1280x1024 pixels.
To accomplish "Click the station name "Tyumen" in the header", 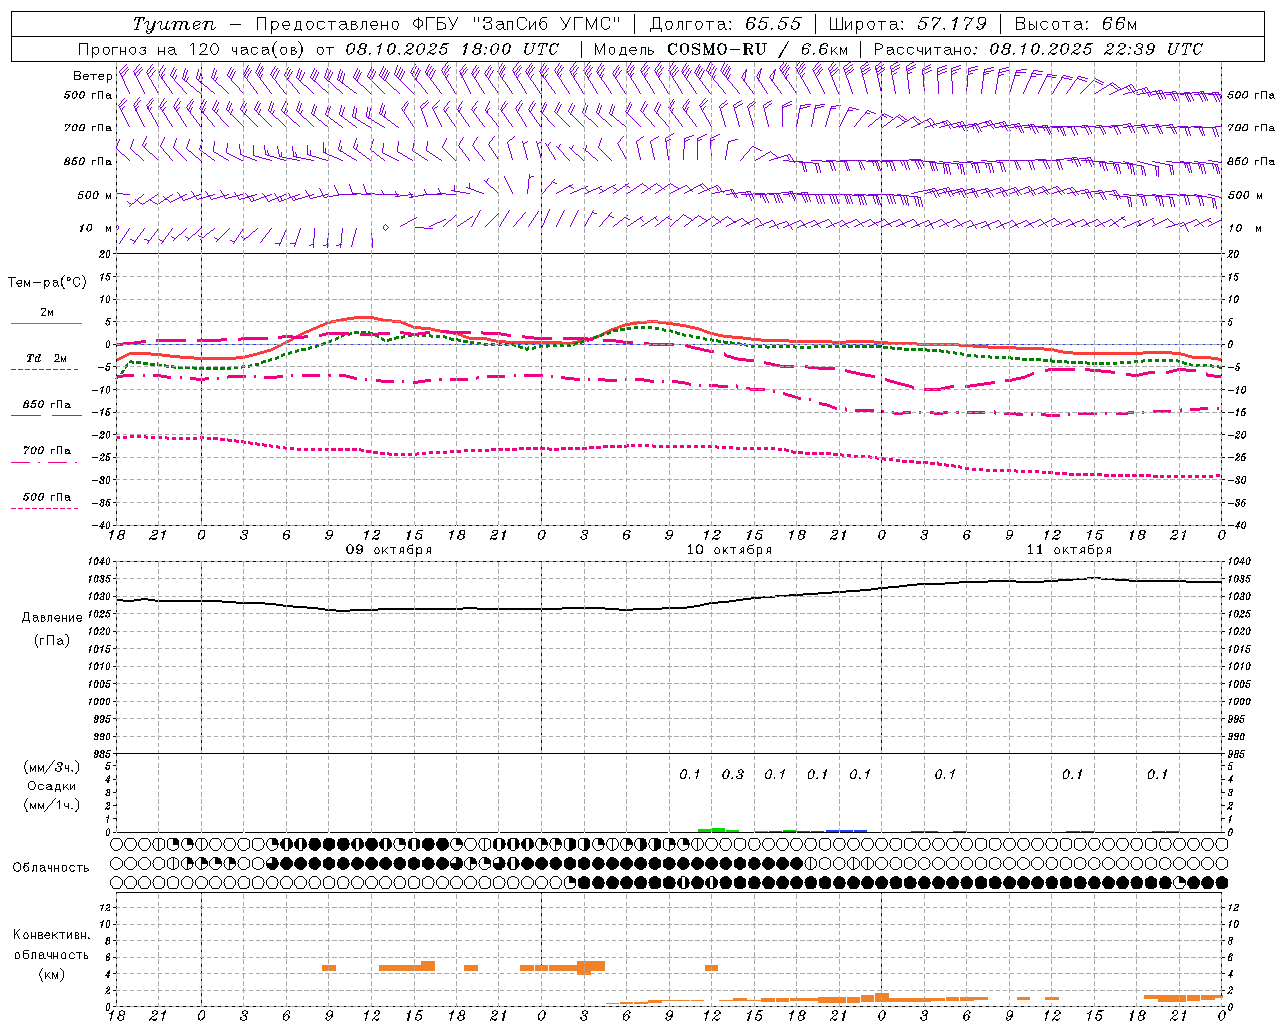I will point(174,24).
